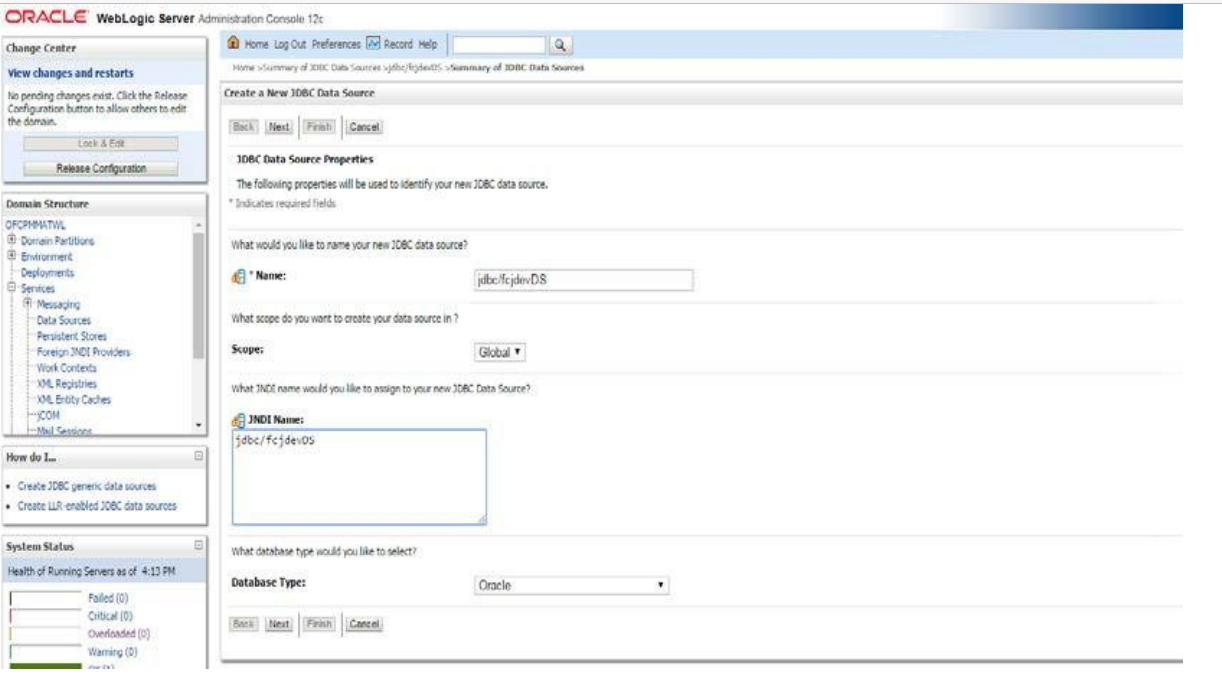Viewport: 1222px width, 679px height.
Task: Collapse the System Status panel
Action: 198,546
